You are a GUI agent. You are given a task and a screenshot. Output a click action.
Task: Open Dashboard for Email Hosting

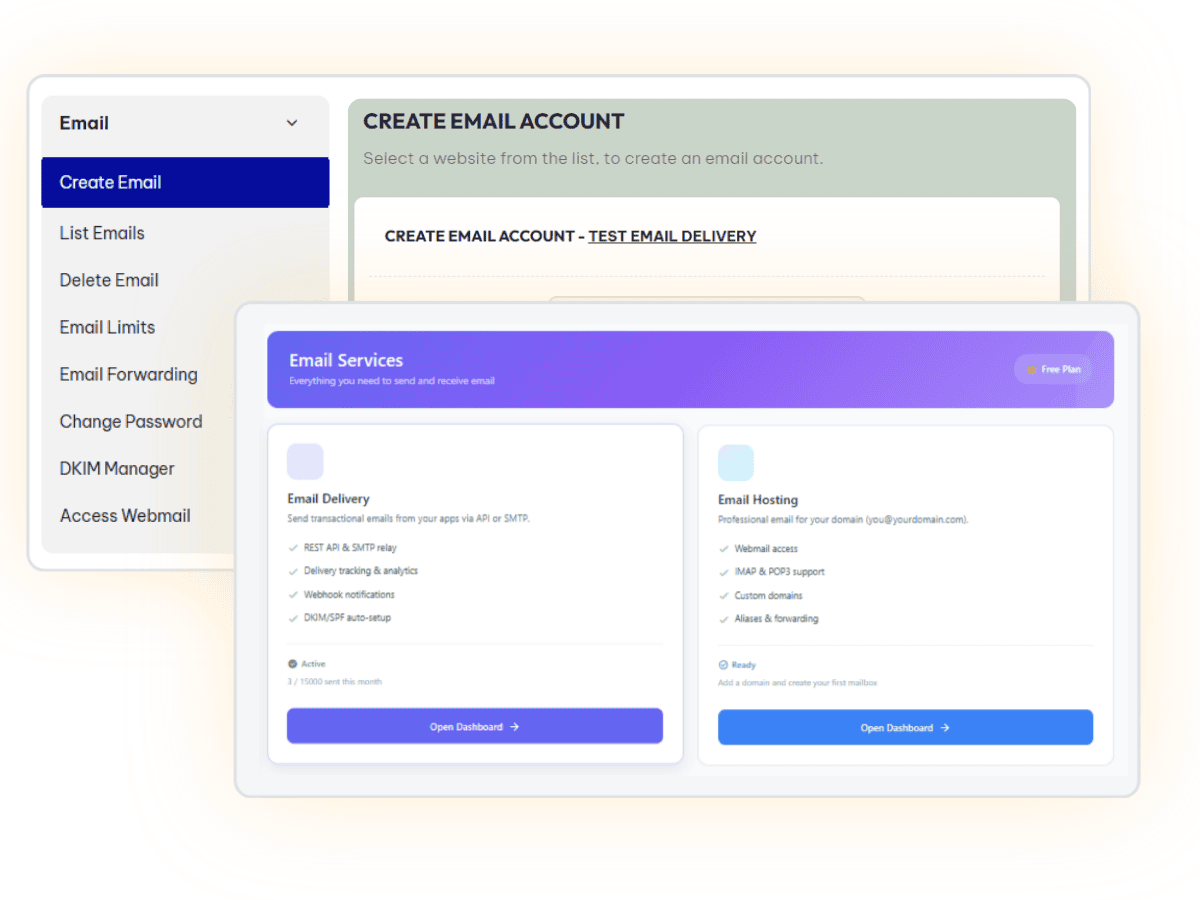(x=905, y=727)
